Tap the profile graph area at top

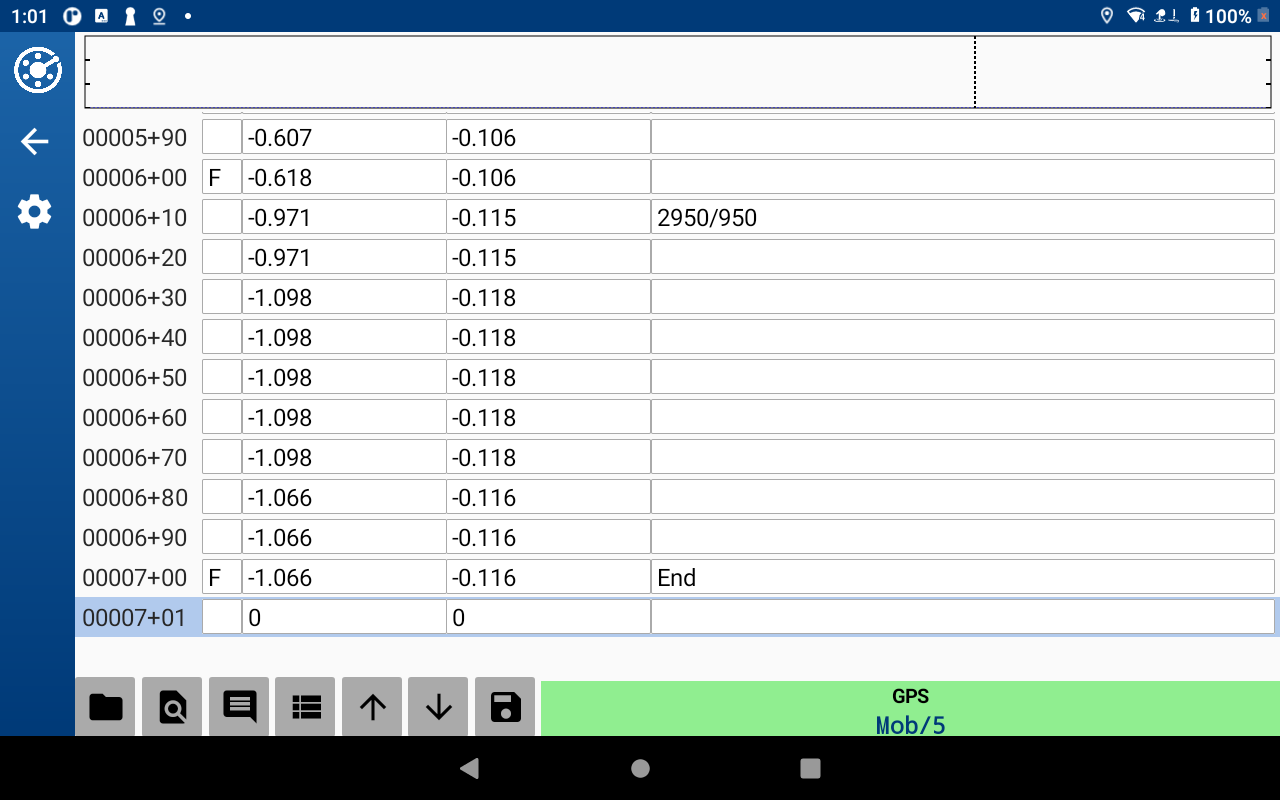(x=679, y=72)
